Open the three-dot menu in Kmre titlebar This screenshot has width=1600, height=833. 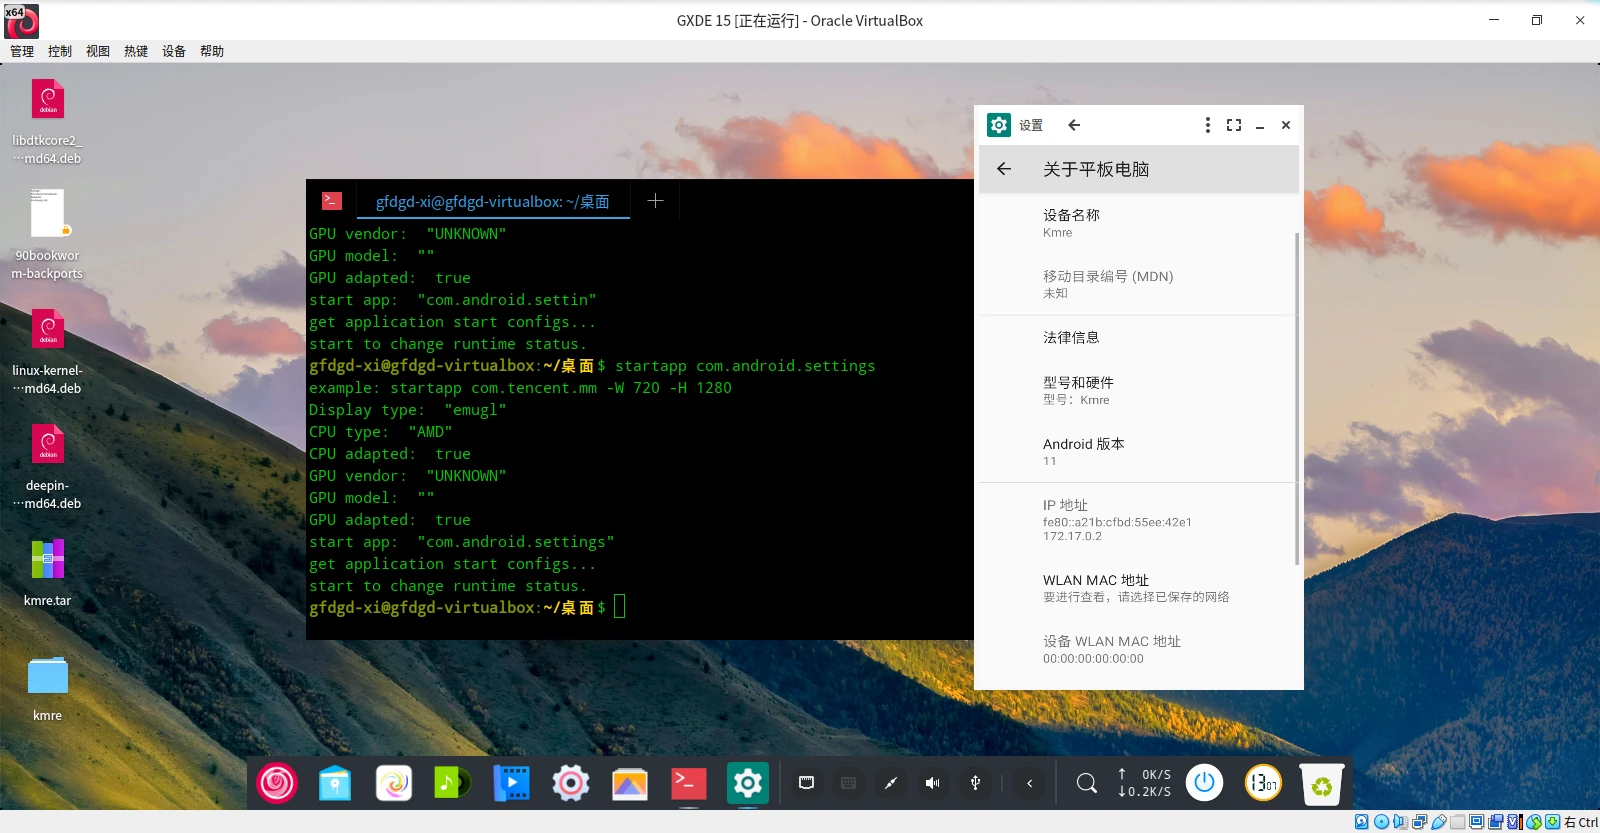(1208, 125)
